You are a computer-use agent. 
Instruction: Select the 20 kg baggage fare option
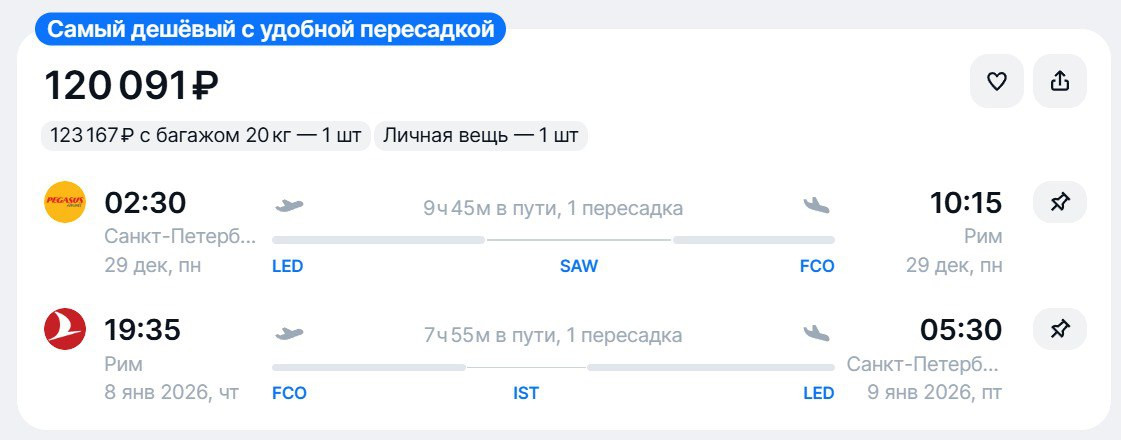coord(205,136)
